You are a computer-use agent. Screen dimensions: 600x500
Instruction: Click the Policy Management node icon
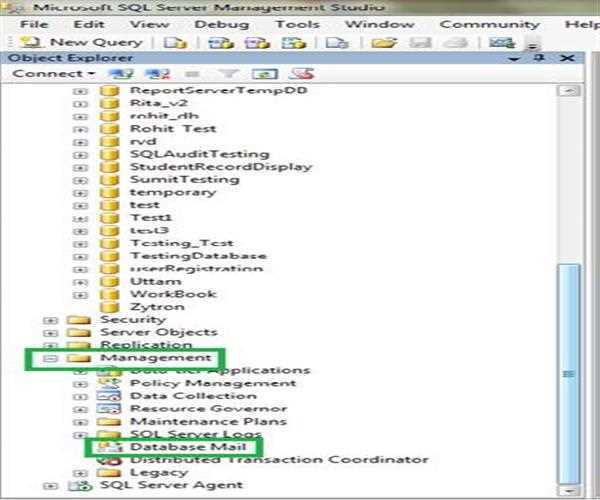coord(109,382)
